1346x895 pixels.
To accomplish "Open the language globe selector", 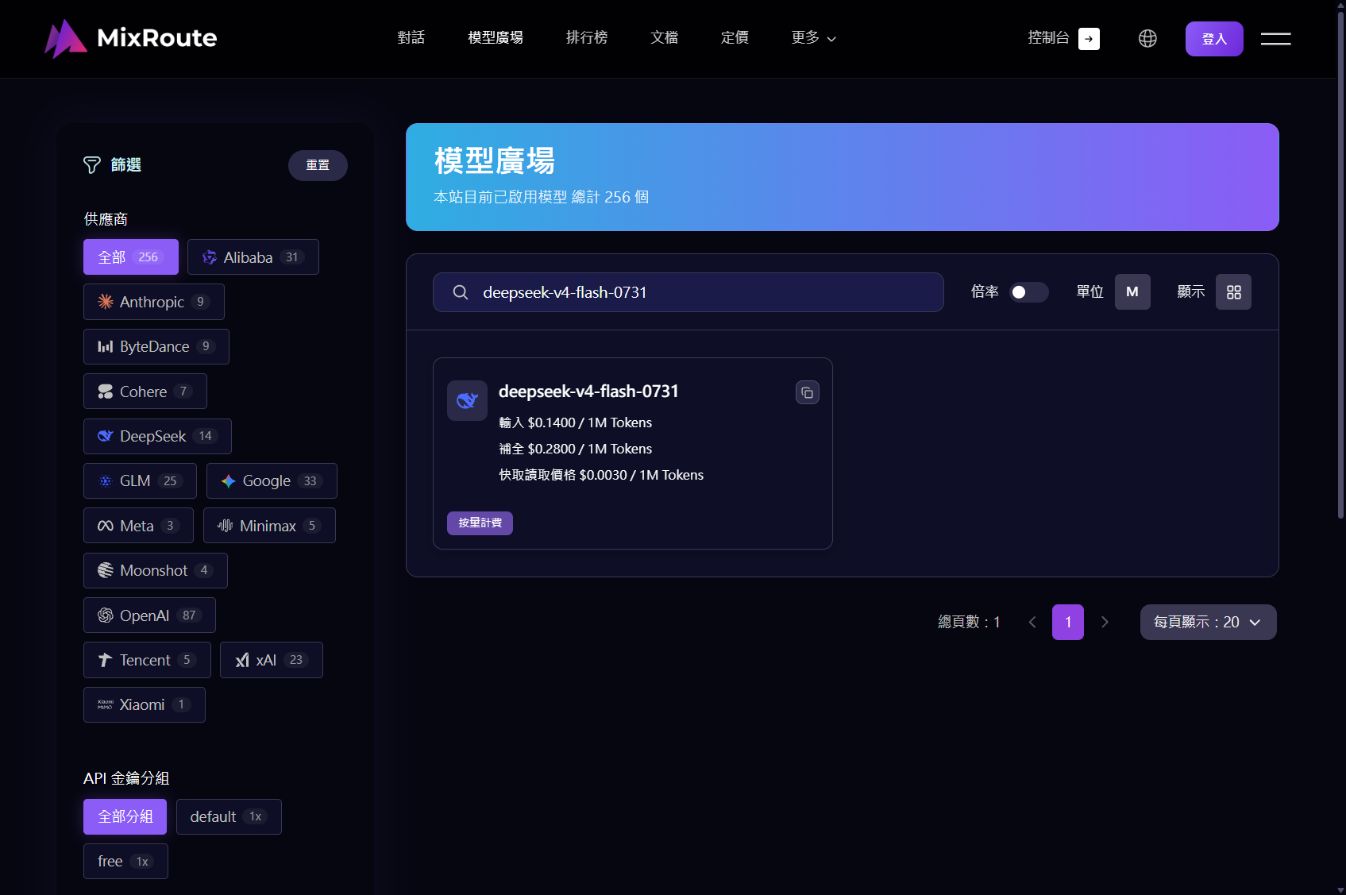I will click(1148, 38).
